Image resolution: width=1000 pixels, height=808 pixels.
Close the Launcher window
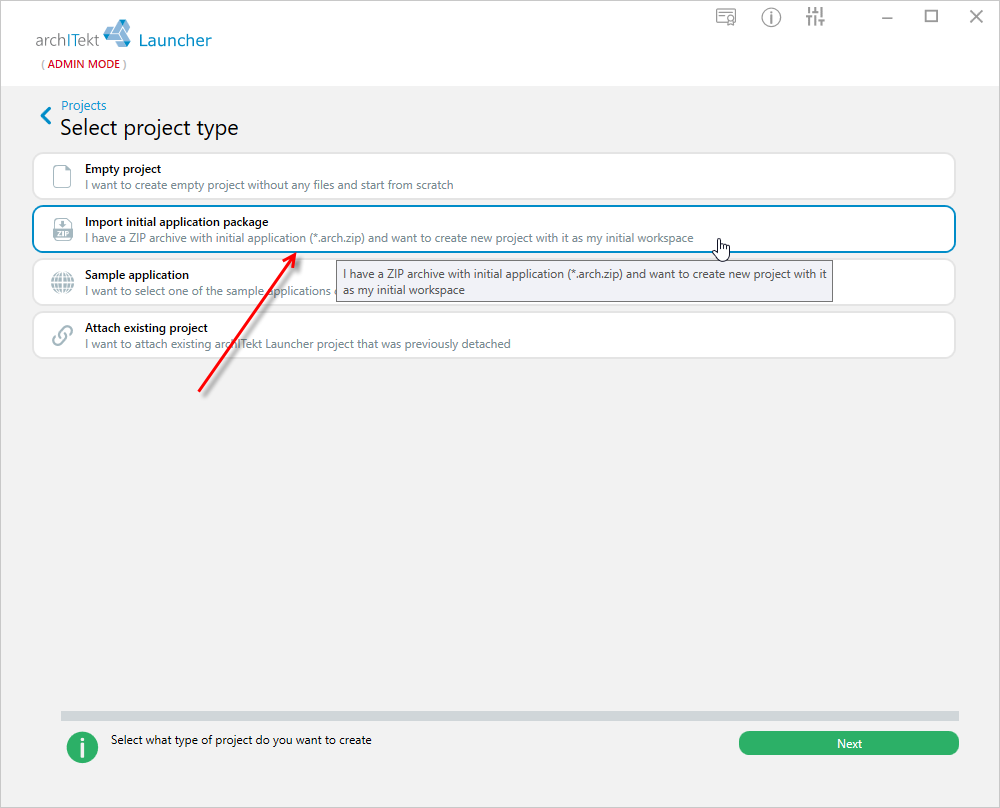[x=976, y=17]
